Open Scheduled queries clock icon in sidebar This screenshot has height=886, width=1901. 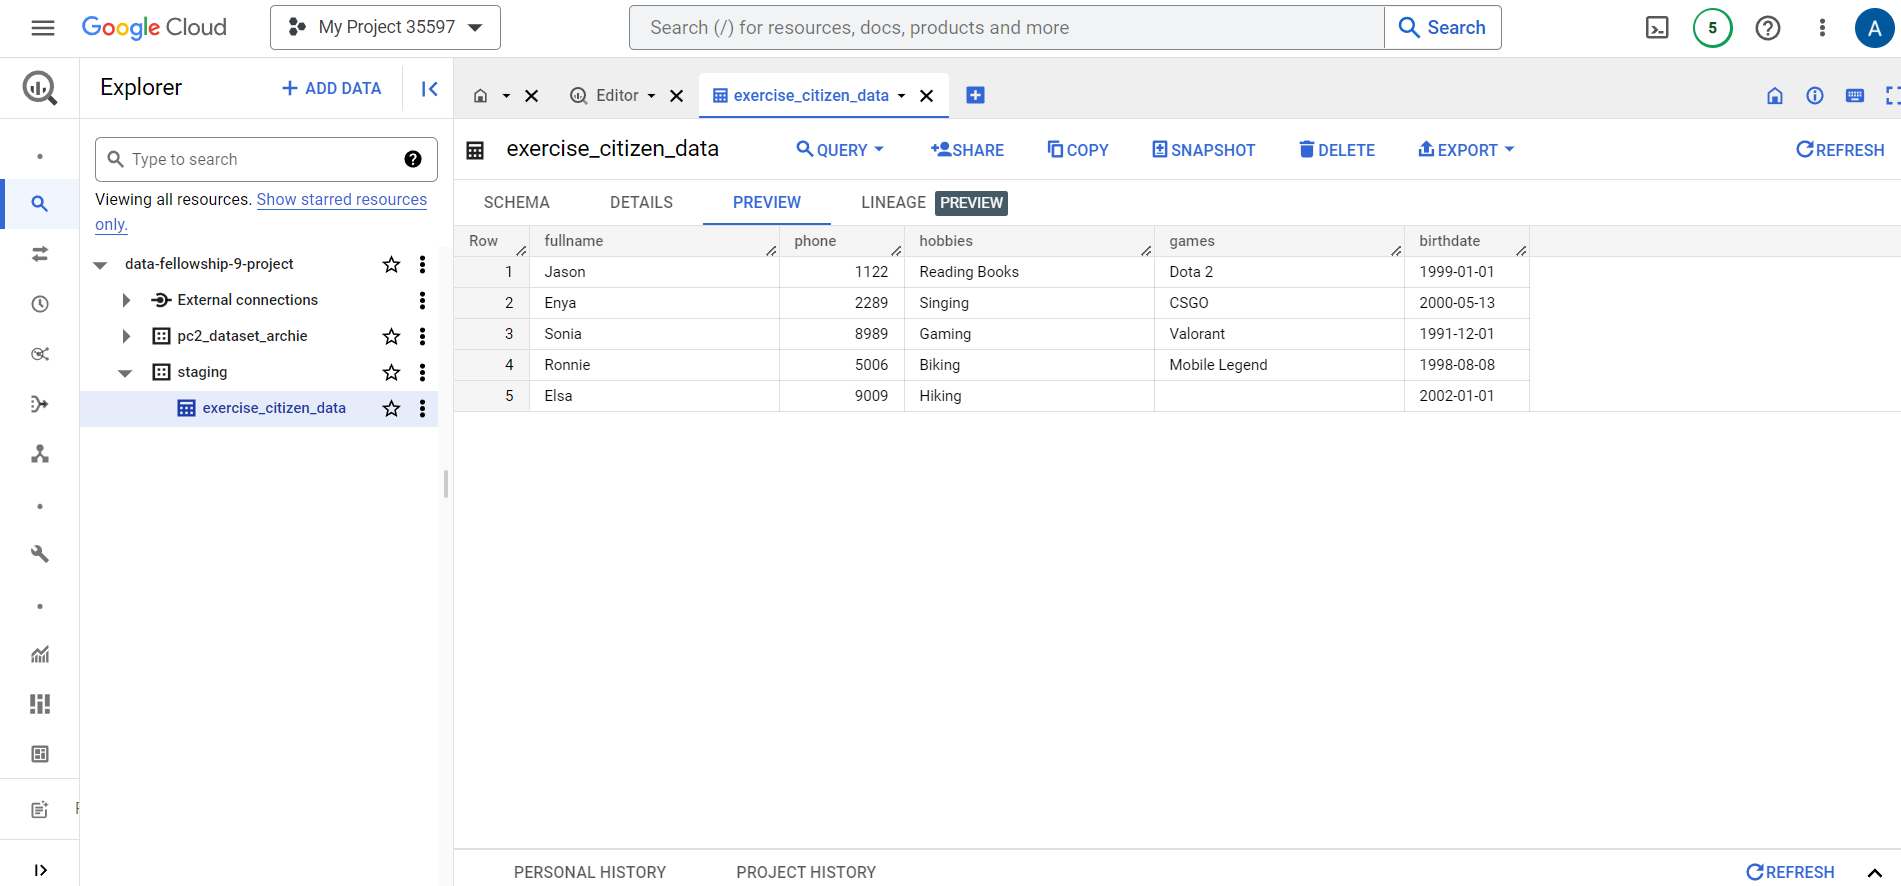click(40, 304)
